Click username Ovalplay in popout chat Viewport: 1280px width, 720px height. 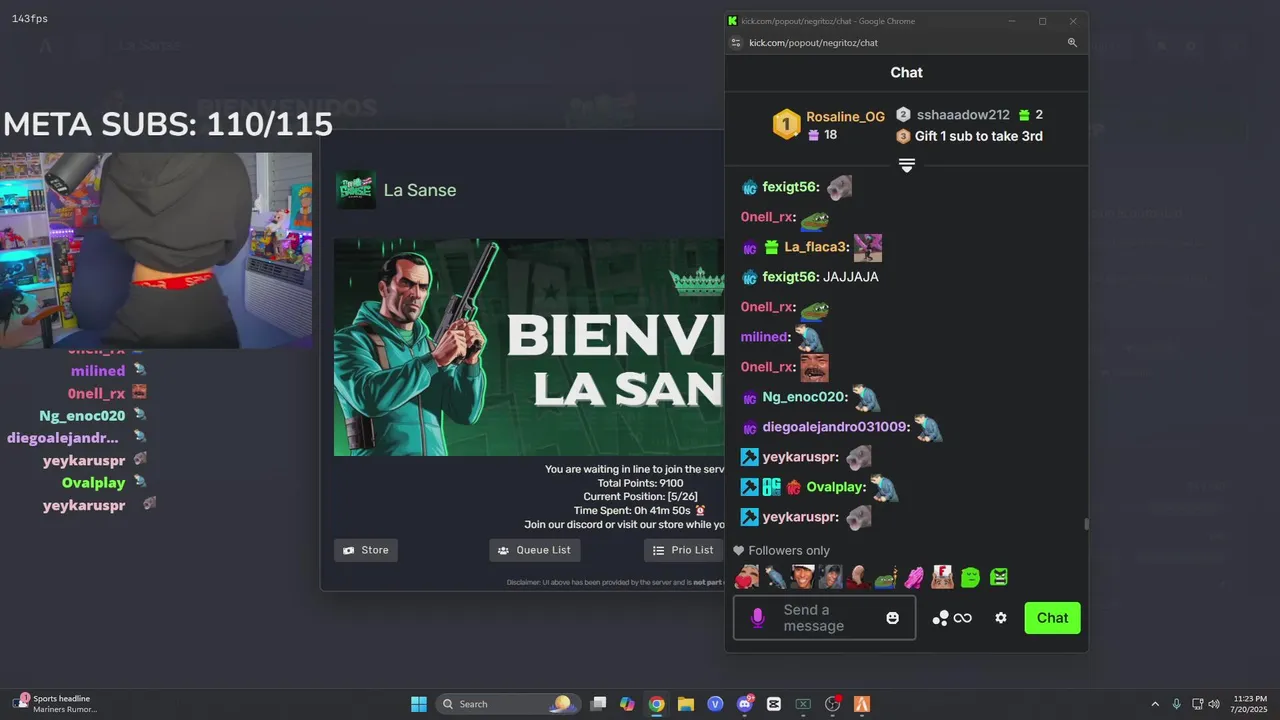pyautogui.click(x=834, y=487)
